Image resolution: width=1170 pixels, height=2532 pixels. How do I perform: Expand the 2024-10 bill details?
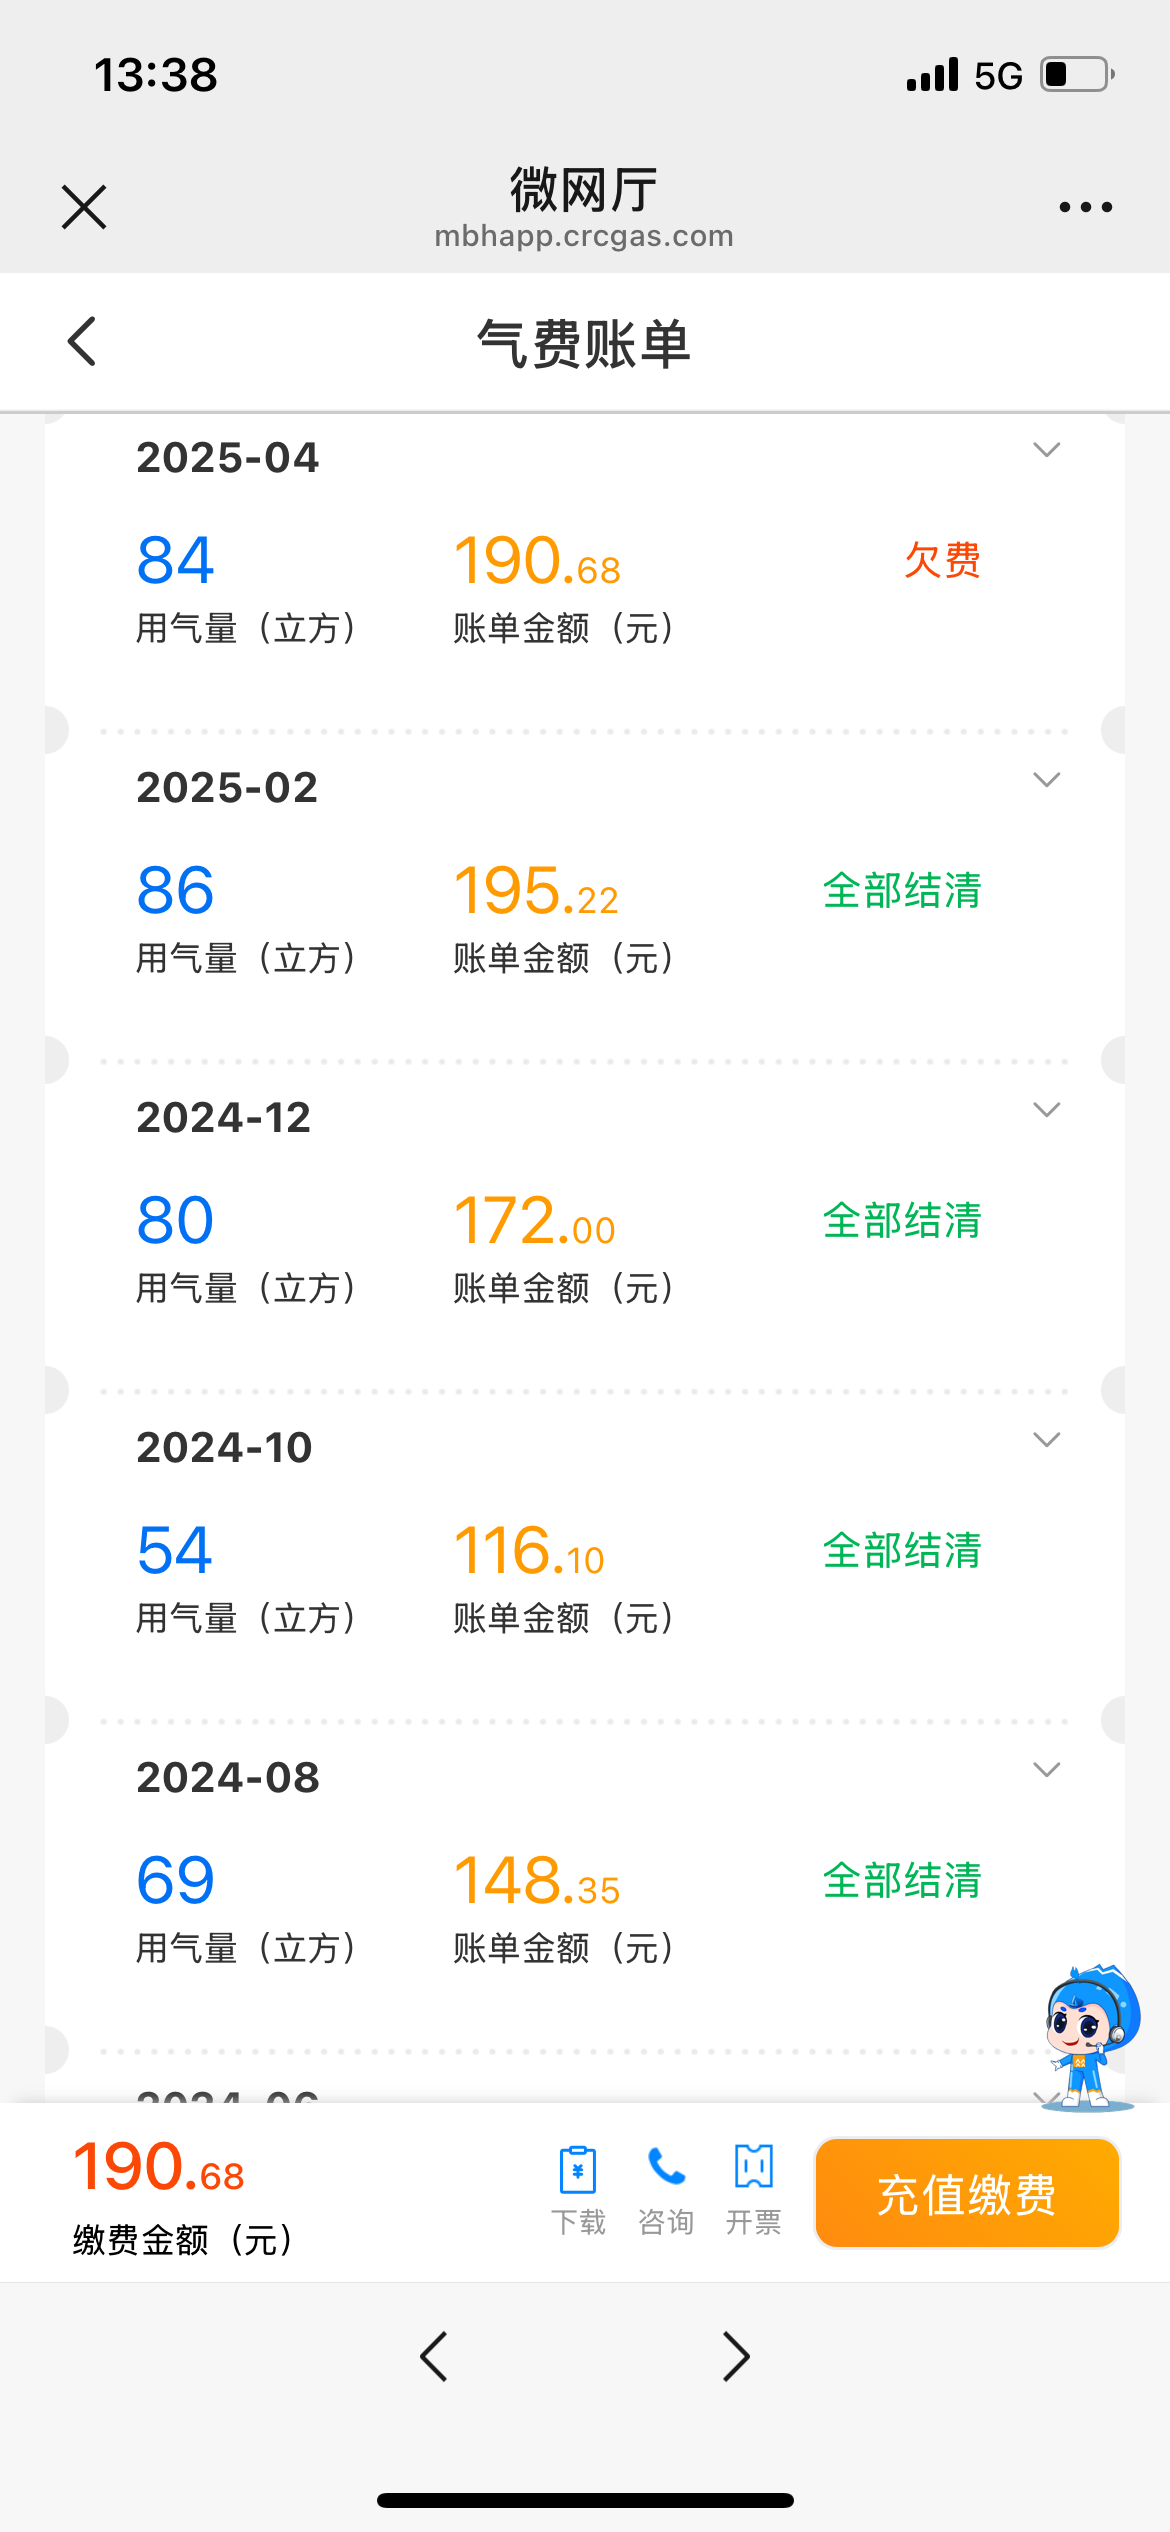coord(1046,1440)
